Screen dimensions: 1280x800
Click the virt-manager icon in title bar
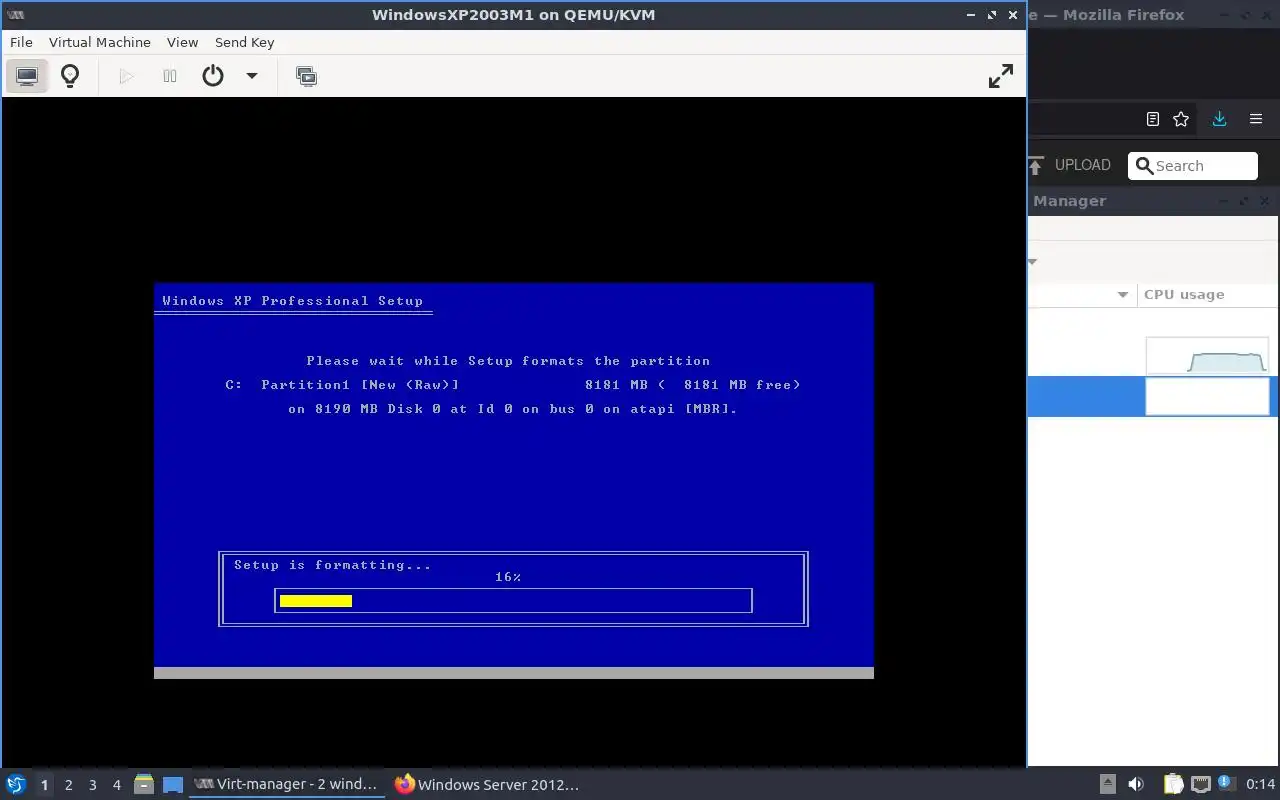tap(15, 14)
